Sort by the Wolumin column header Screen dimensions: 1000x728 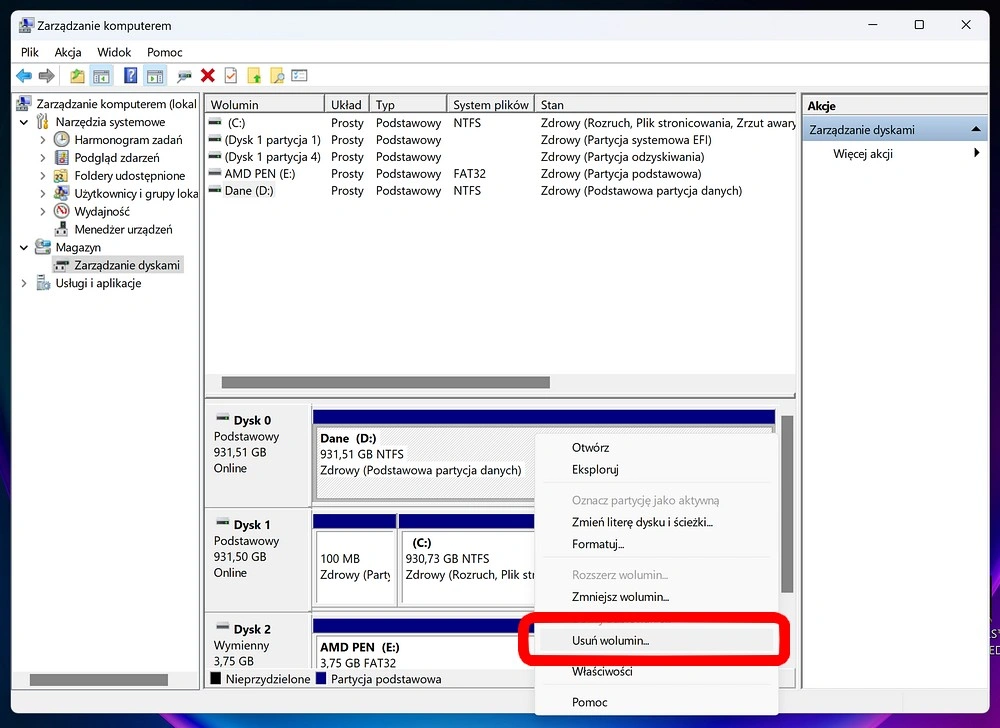tap(265, 105)
